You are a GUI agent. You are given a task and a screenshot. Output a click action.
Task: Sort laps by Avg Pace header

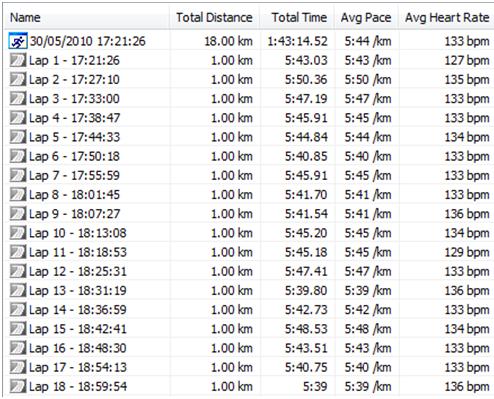coord(366,18)
